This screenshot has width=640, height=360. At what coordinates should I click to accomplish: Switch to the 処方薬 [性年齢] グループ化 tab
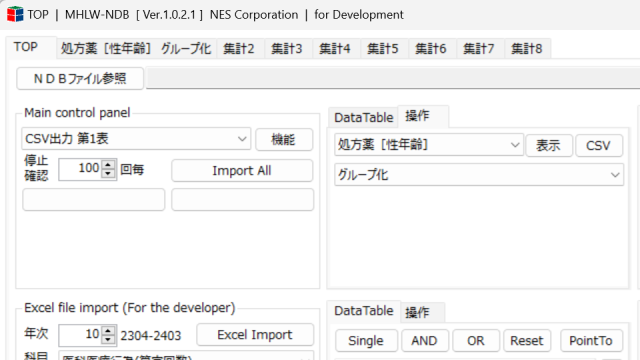point(136,49)
